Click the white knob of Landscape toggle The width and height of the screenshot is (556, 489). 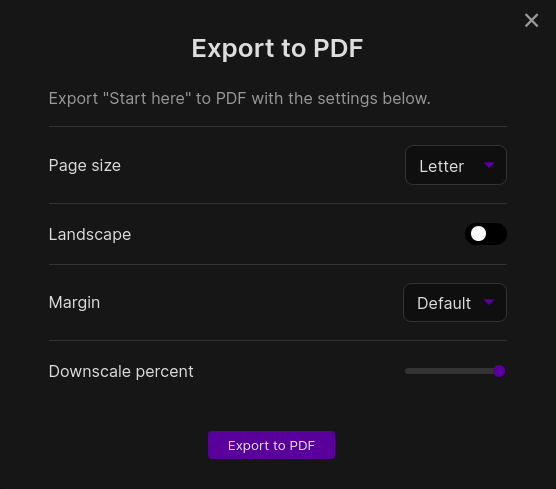pyautogui.click(x=478, y=234)
